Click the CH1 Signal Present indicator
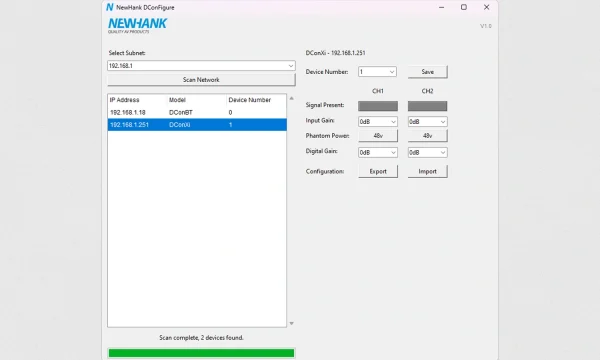 point(378,106)
